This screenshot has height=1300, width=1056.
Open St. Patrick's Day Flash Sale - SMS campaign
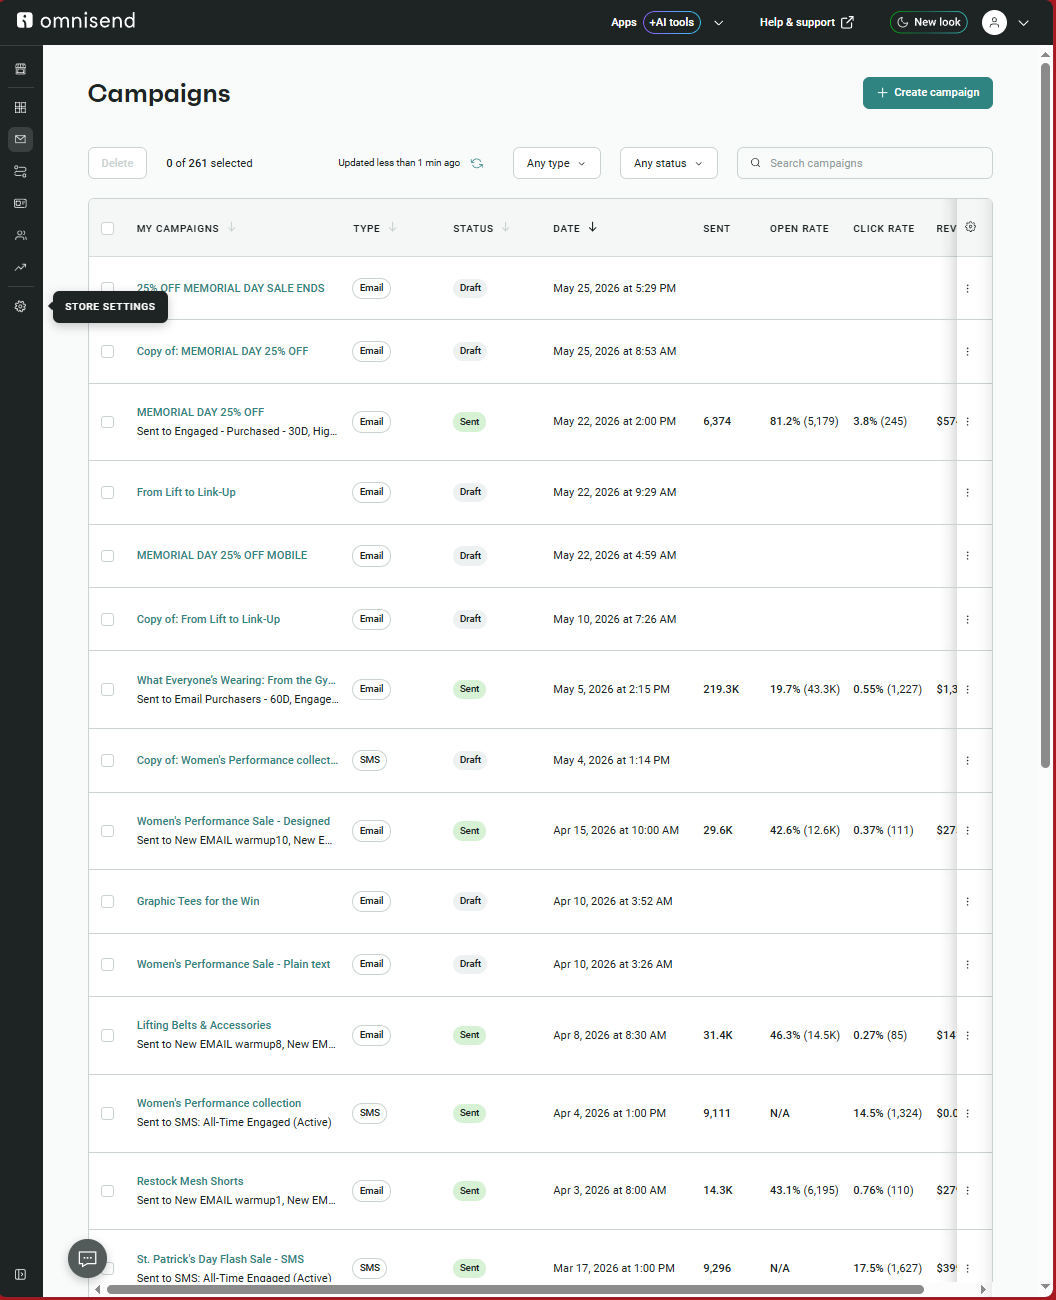pyautogui.click(x=220, y=1259)
